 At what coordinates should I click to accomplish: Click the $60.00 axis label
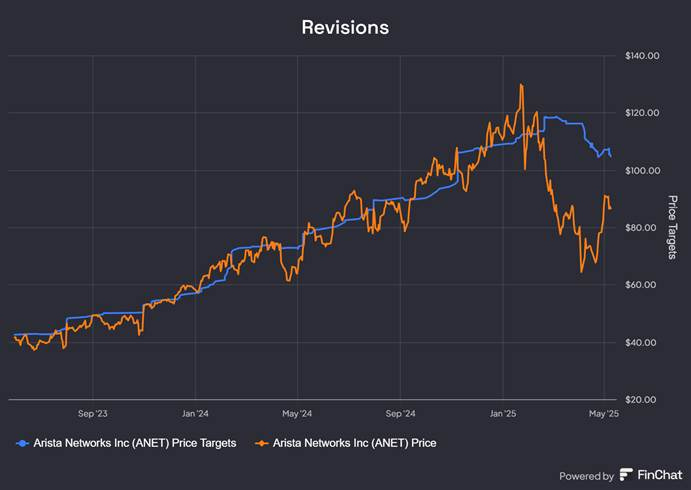pyautogui.click(x=640, y=285)
